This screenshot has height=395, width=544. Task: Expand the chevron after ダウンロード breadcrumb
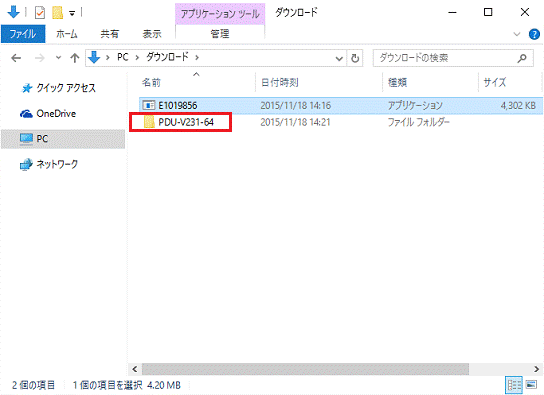(x=197, y=58)
